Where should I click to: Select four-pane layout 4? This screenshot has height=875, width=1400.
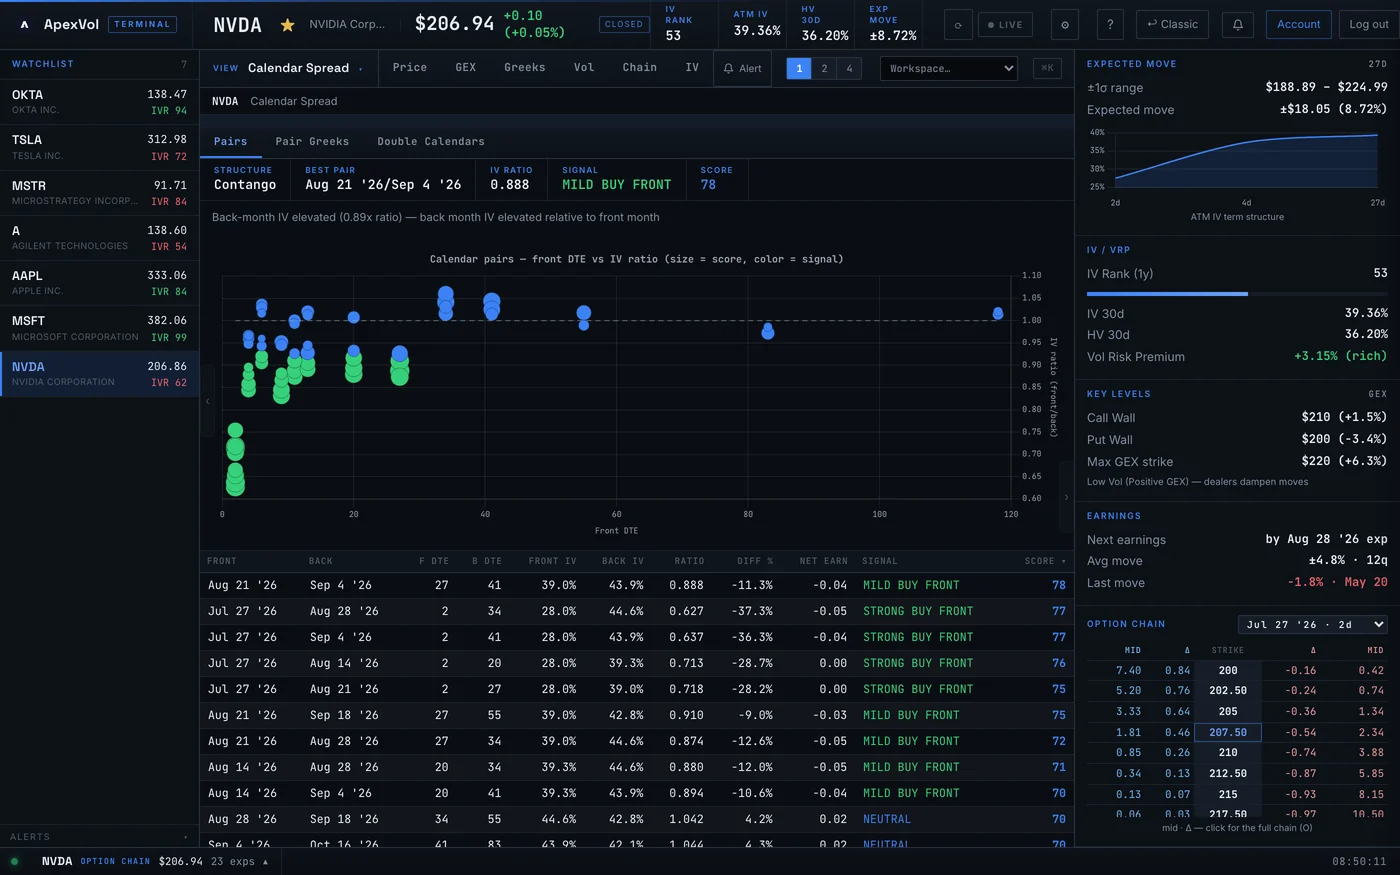tap(849, 68)
